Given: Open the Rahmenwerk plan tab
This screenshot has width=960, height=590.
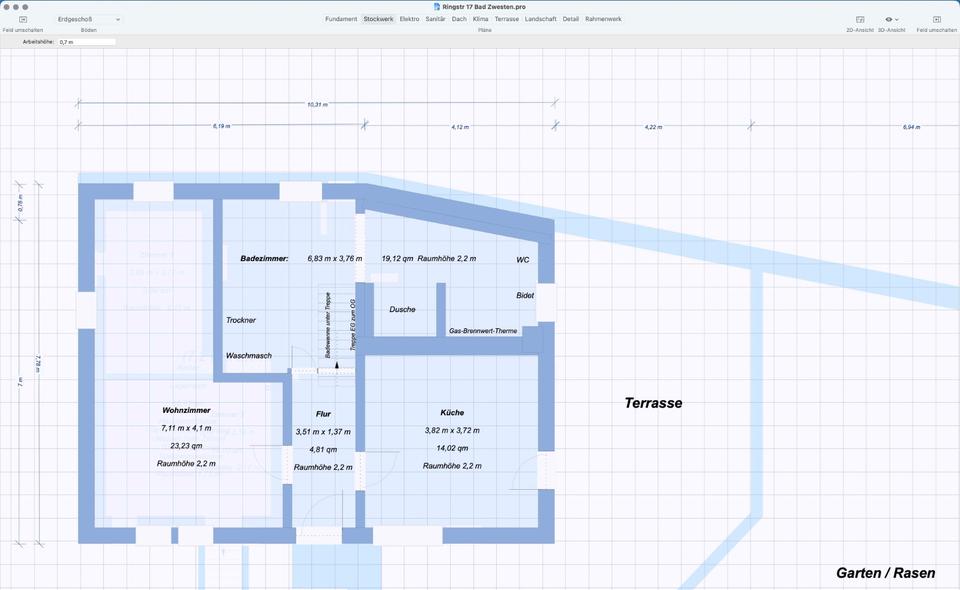Looking at the screenshot, I should pyautogui.click(x=603, y=19).
